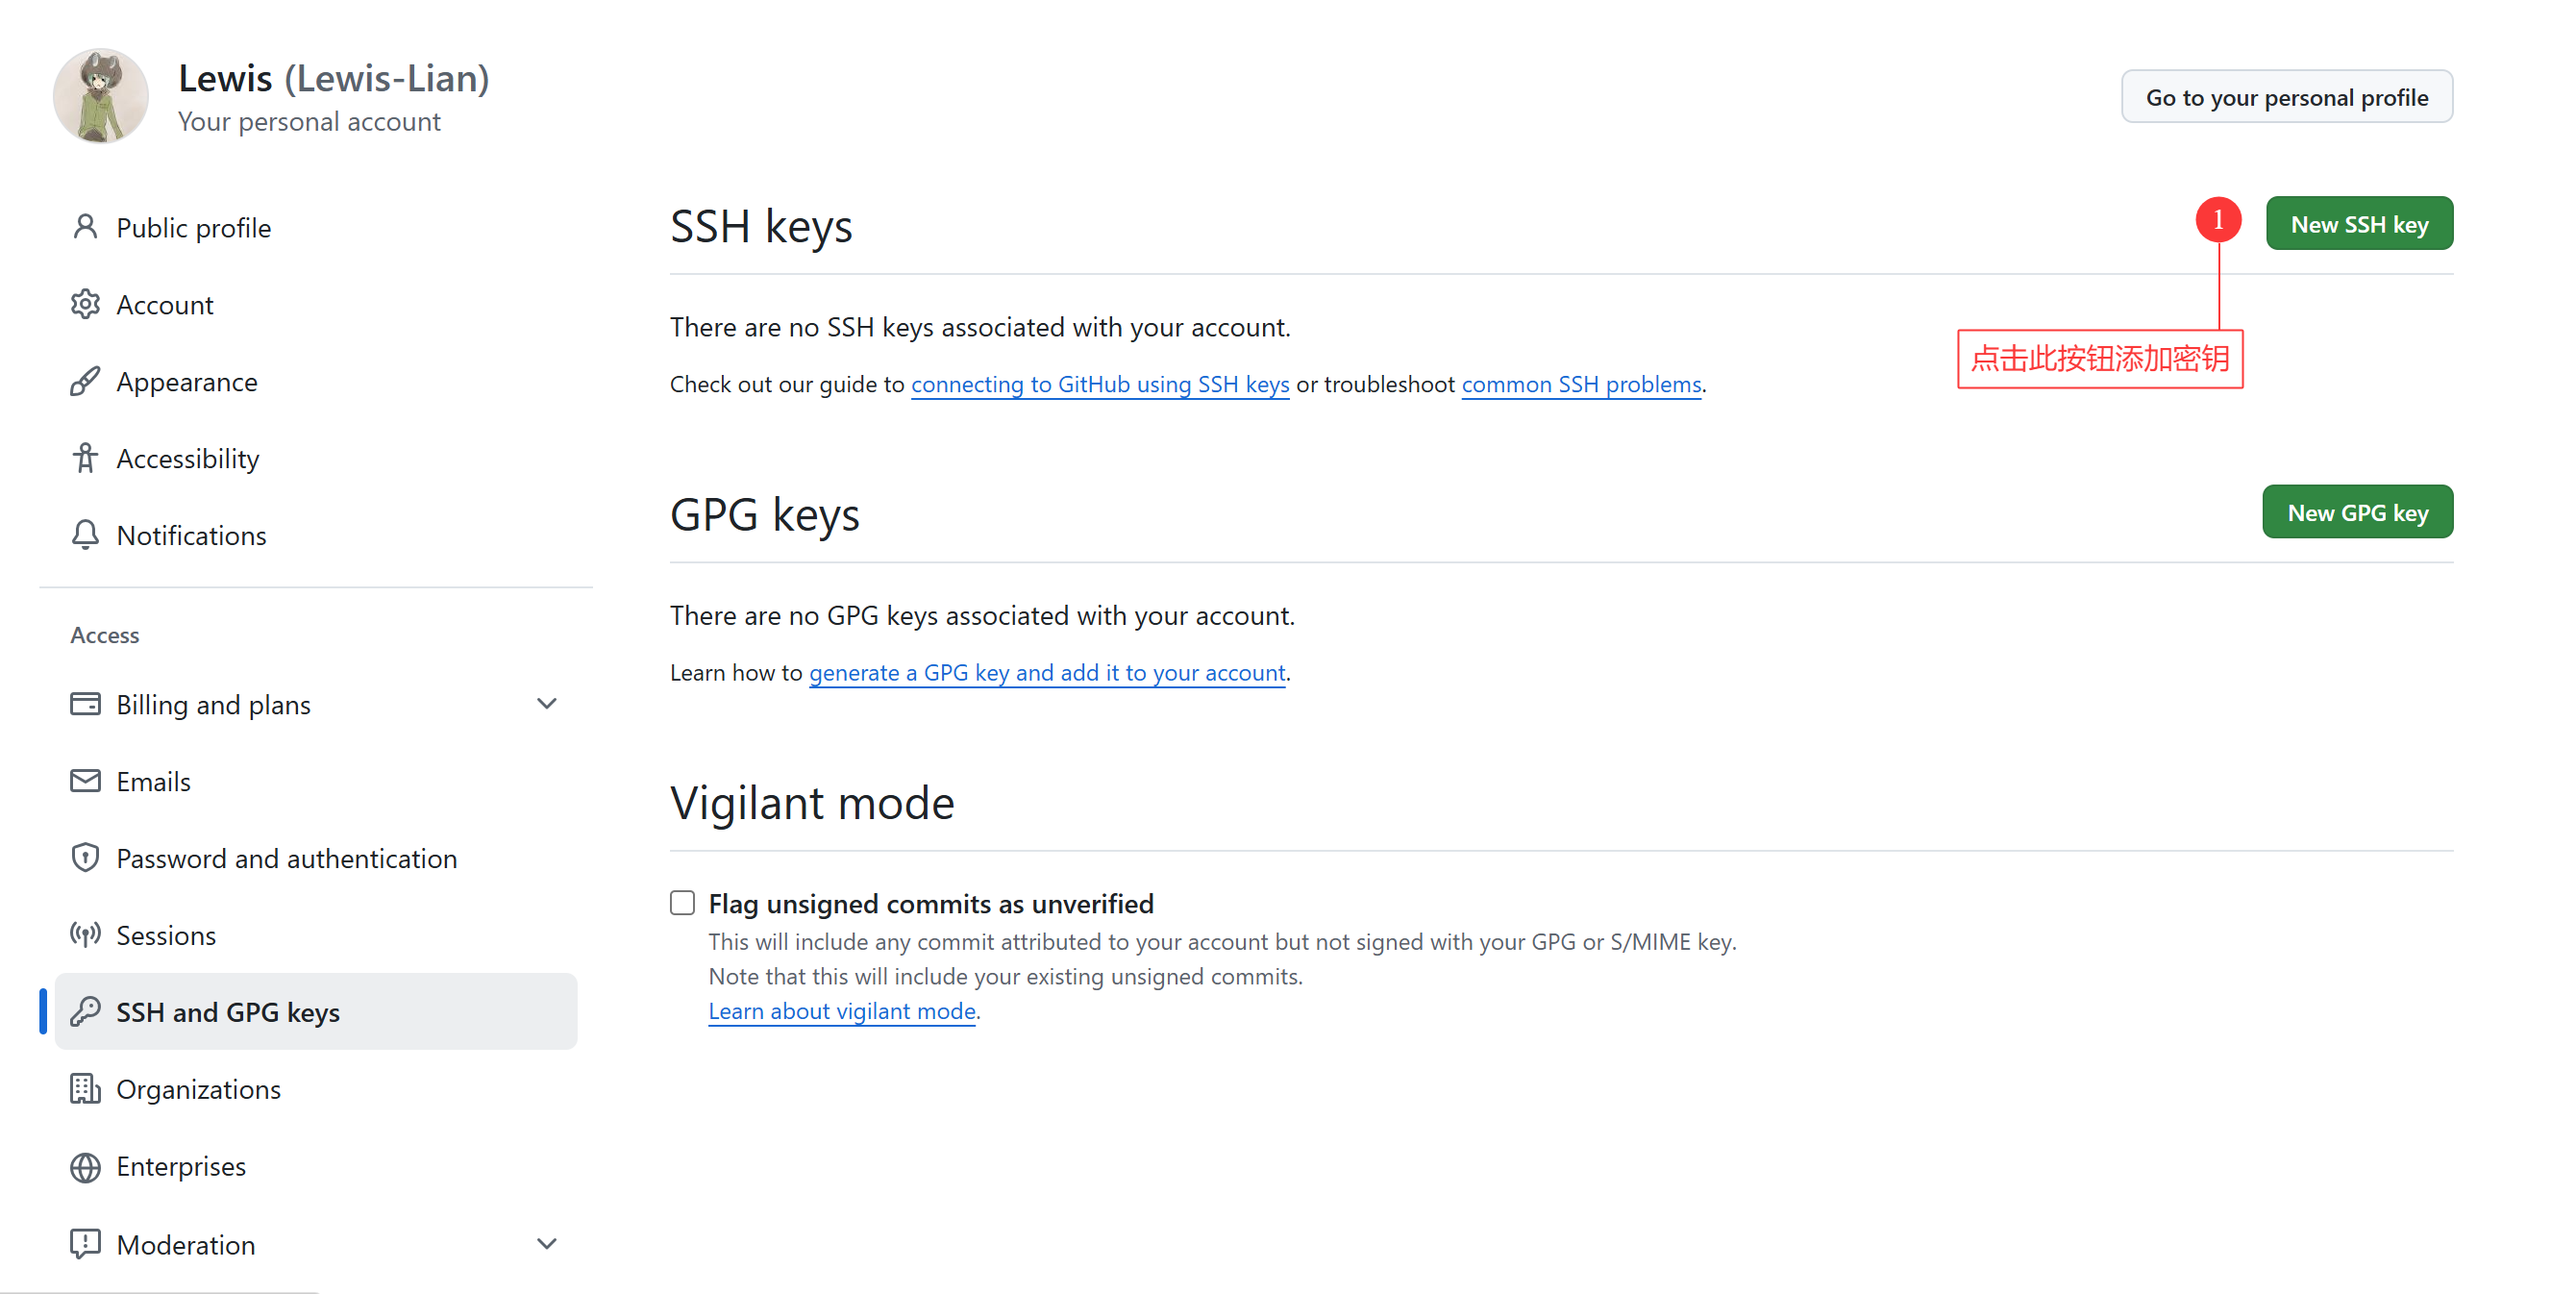
Task: Click the New GPG key button
Action: click(2357, 512)
